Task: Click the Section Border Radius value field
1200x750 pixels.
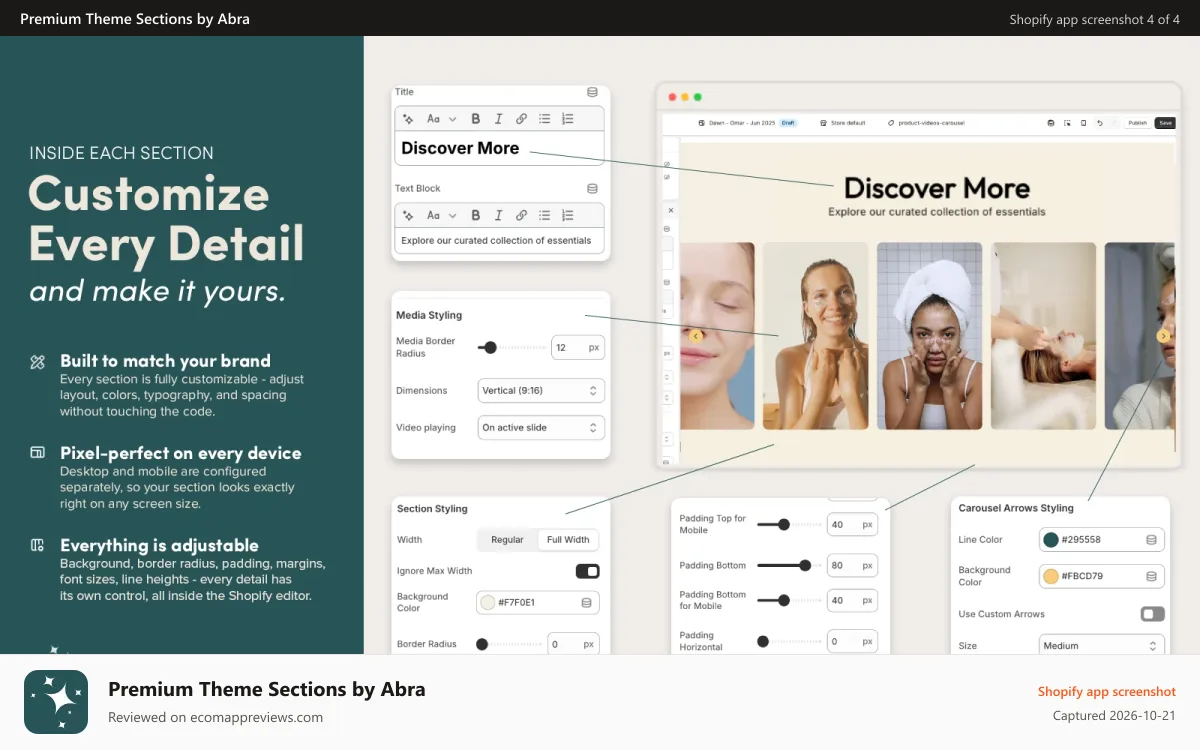Action: click(574, 644)
